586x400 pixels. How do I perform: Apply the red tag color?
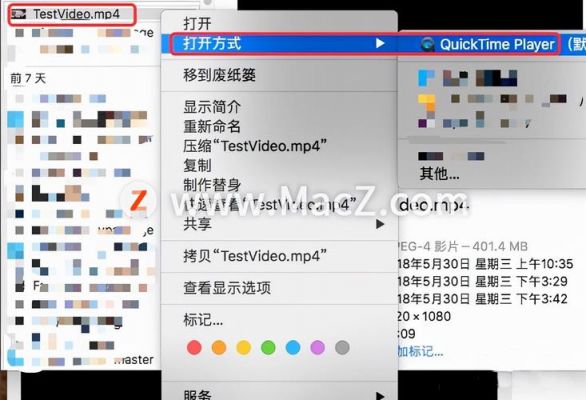pos(194,348)
